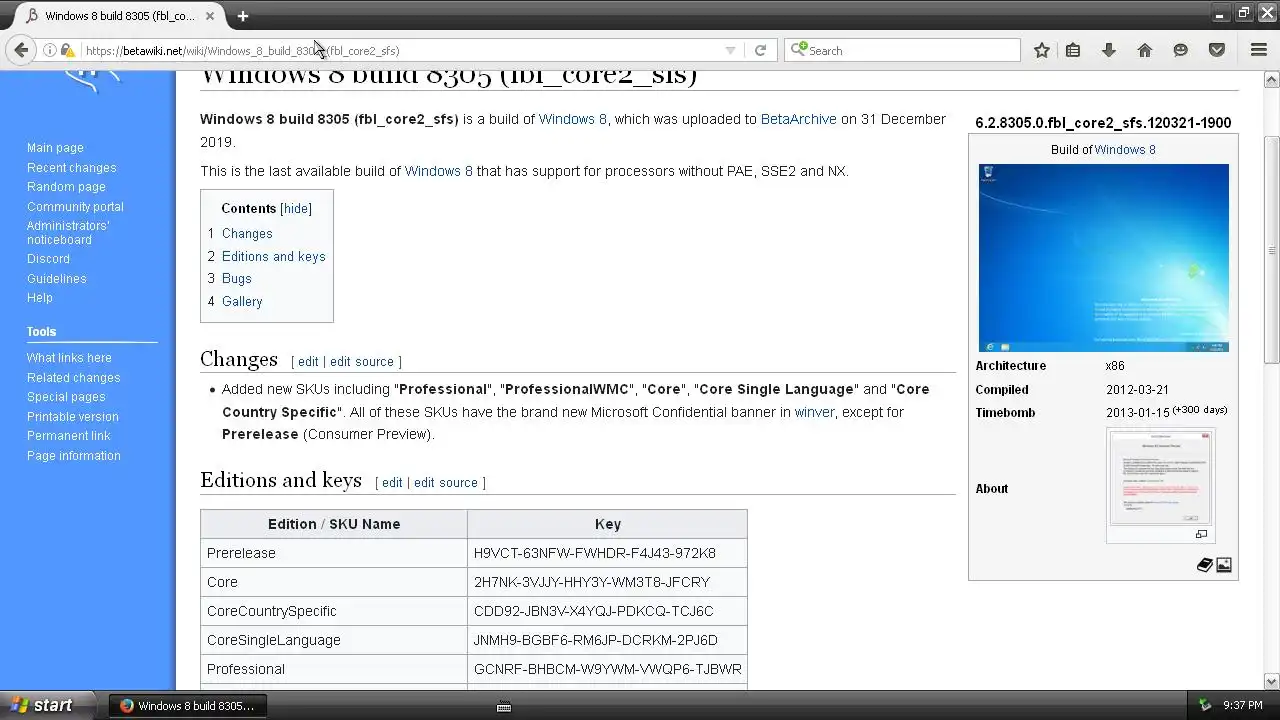Image resolution: width=1280 pixels, height=720 pixels.
Task: Click the page vertical scrollbar
Action: tap(1272, 250)
